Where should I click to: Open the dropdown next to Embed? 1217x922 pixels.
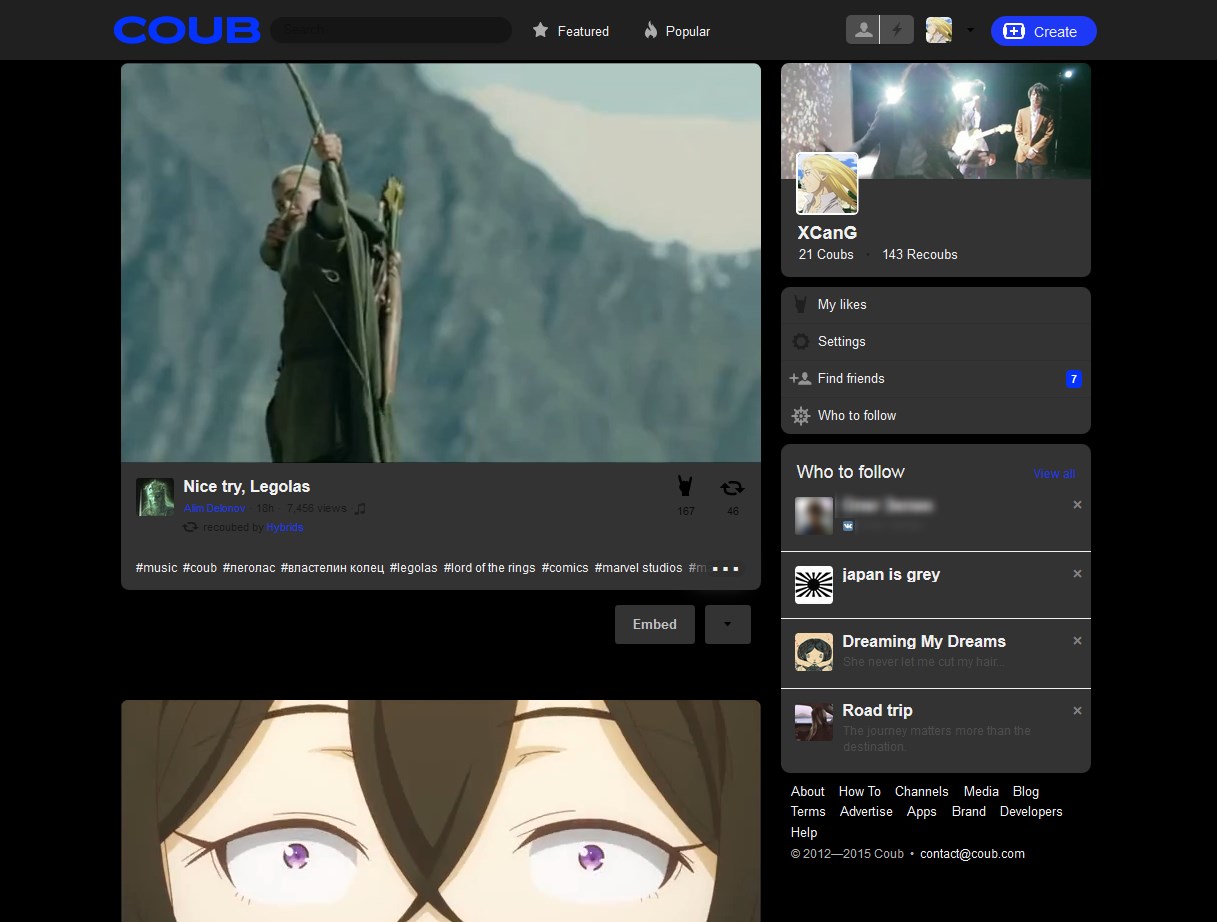(727, 624)
